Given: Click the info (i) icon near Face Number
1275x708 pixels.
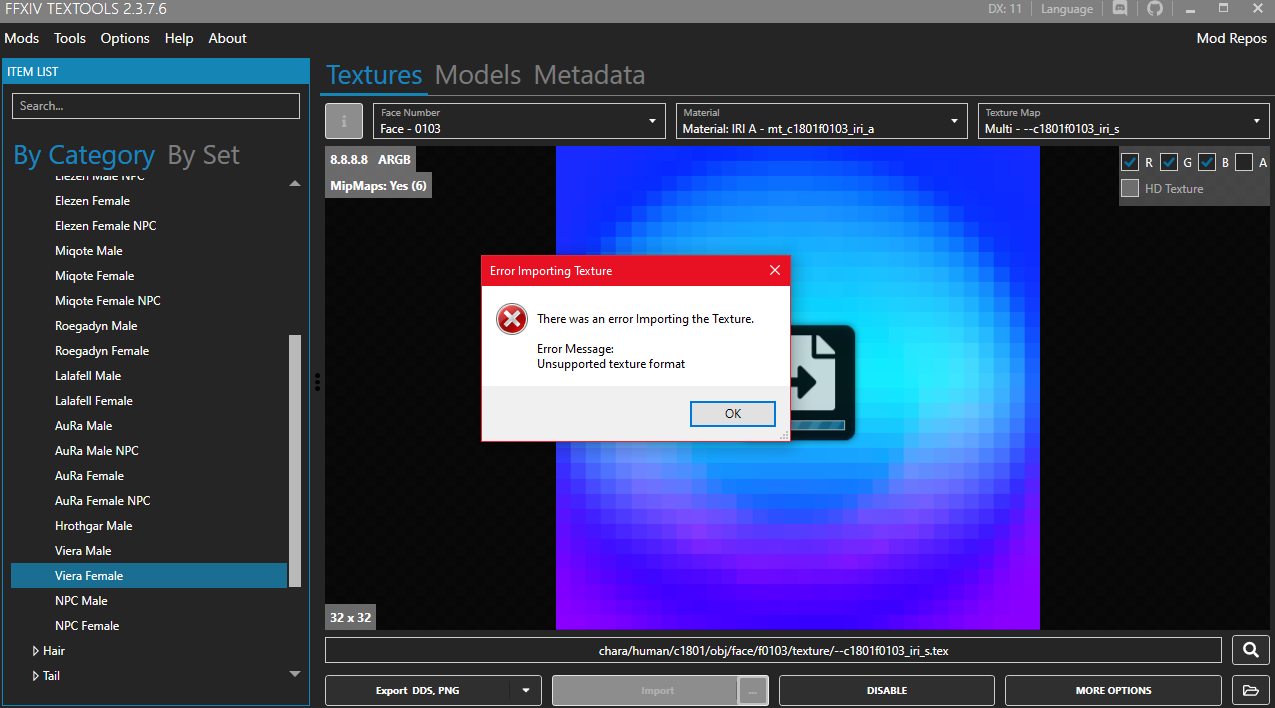Looking at the screenshot, I should click(343, 120).
